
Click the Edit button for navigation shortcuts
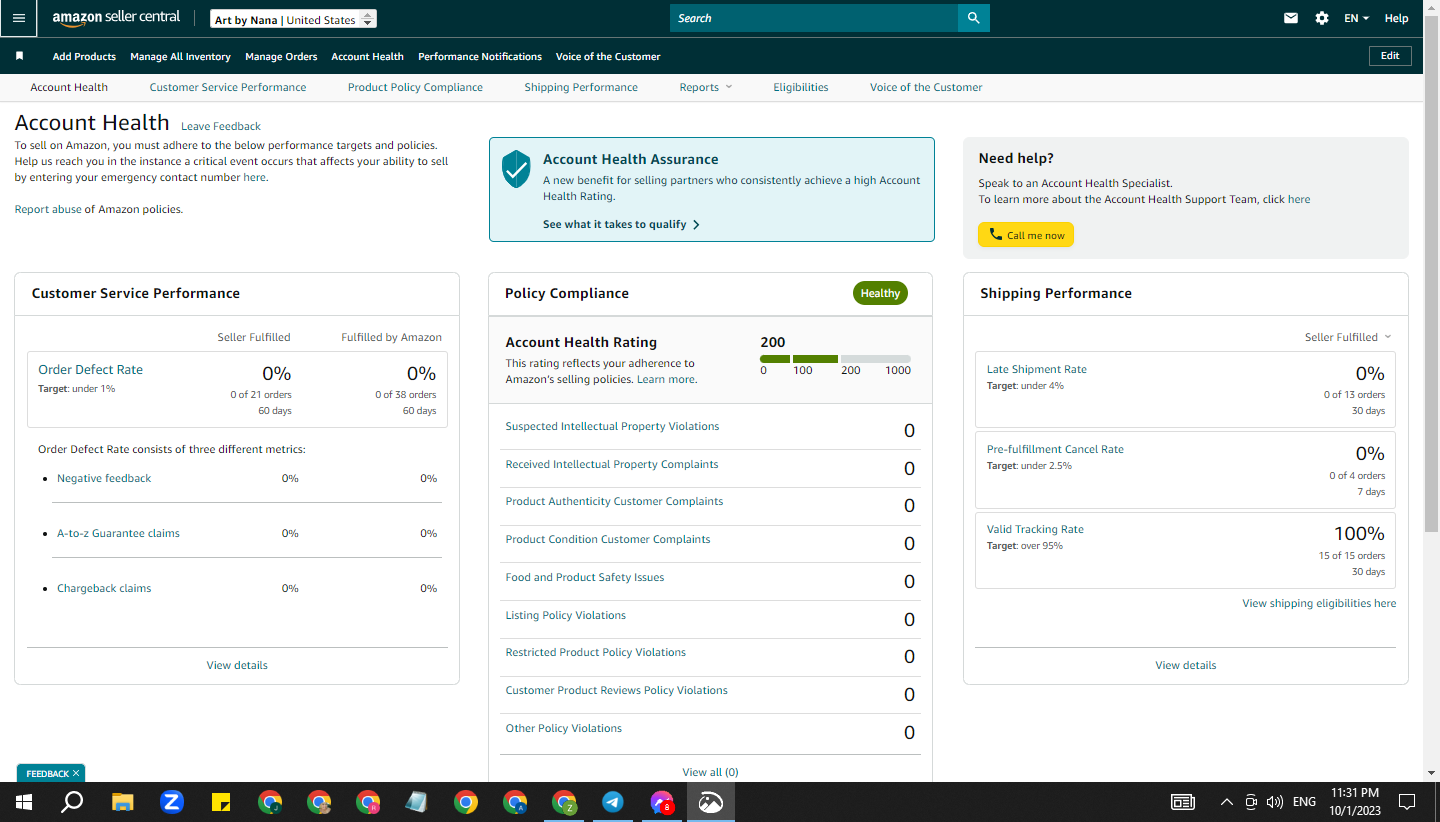[x=1390, y=56]
